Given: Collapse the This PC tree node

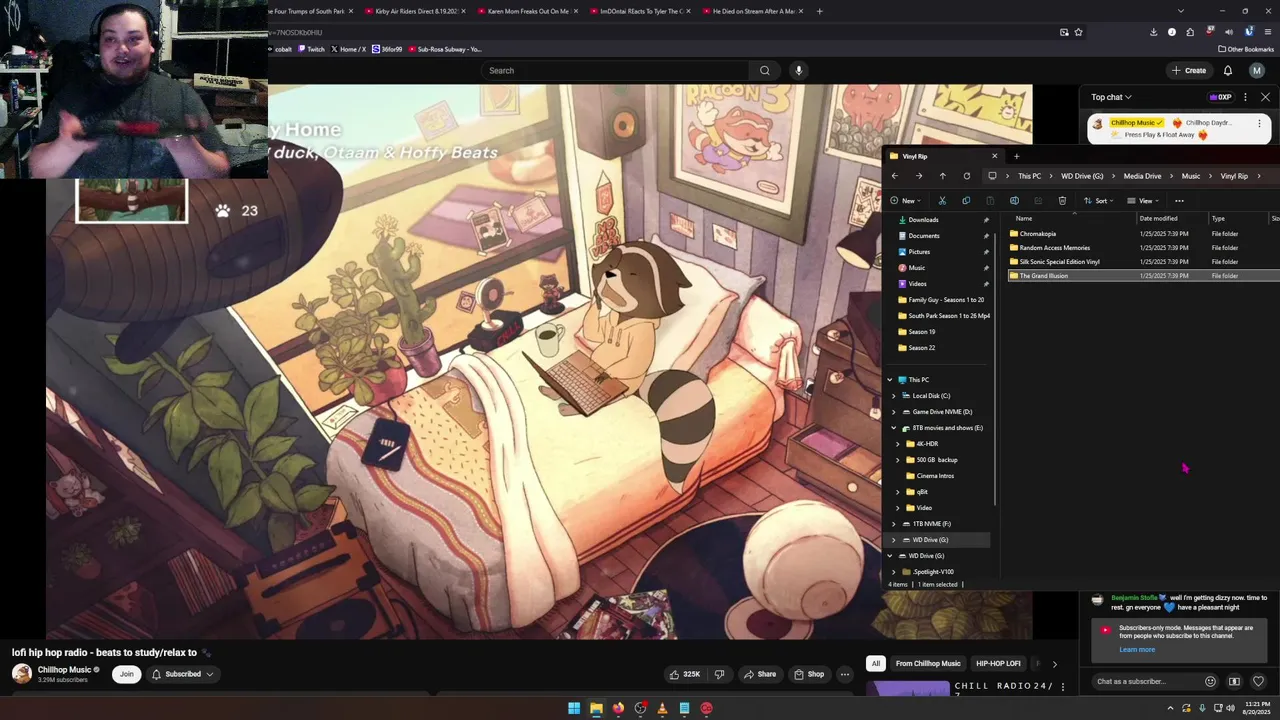Looking at the screenshot, I should point(890,380).
